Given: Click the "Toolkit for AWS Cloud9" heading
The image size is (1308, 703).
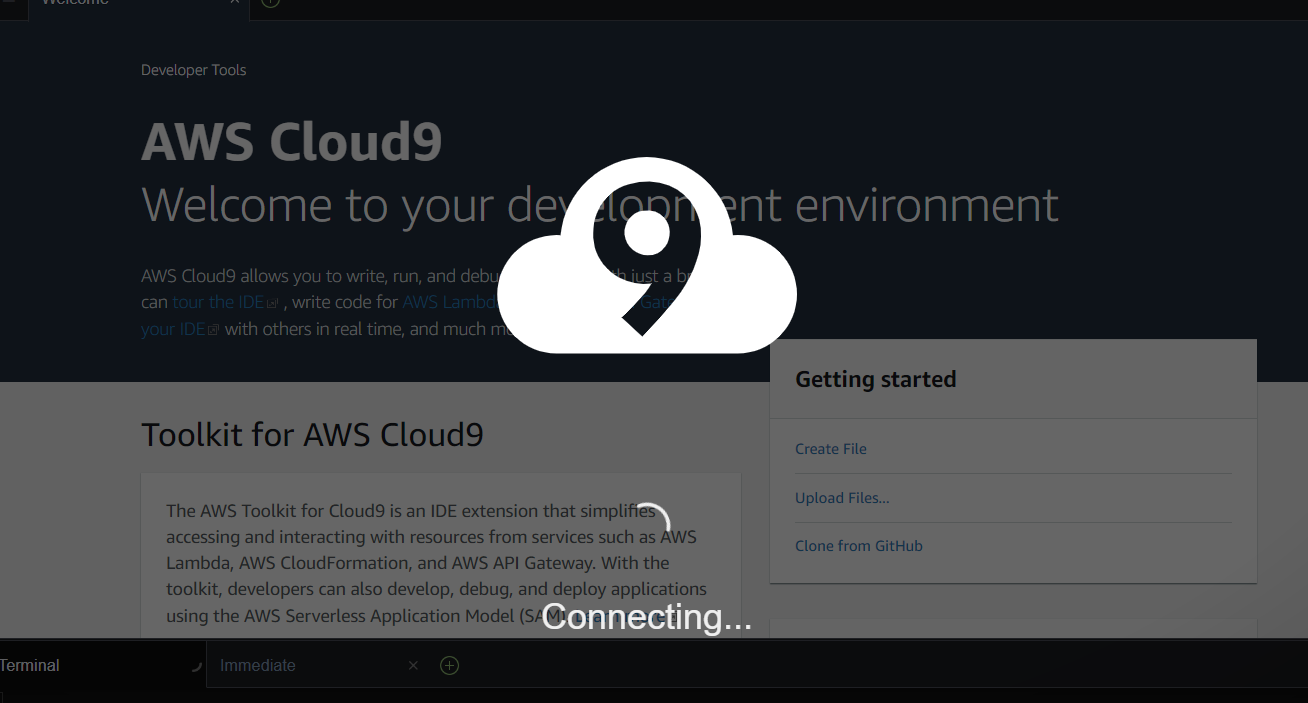Looking at the screenshot, I should (x=313, y=435).
